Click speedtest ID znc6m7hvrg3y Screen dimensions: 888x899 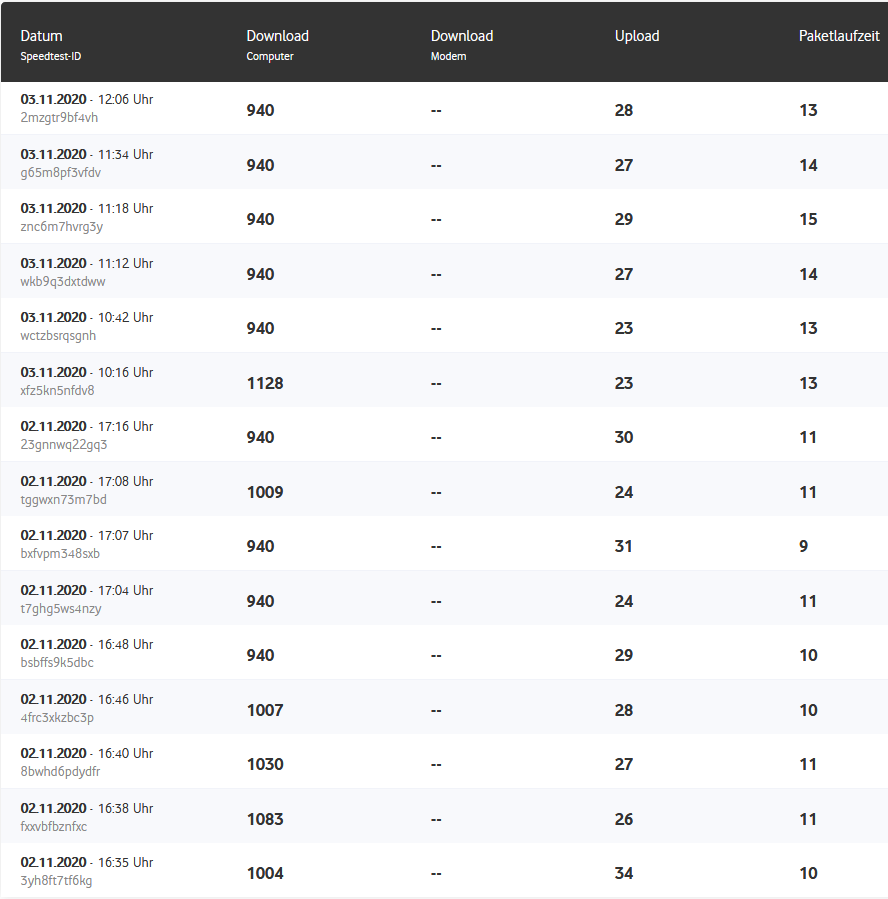61,227
